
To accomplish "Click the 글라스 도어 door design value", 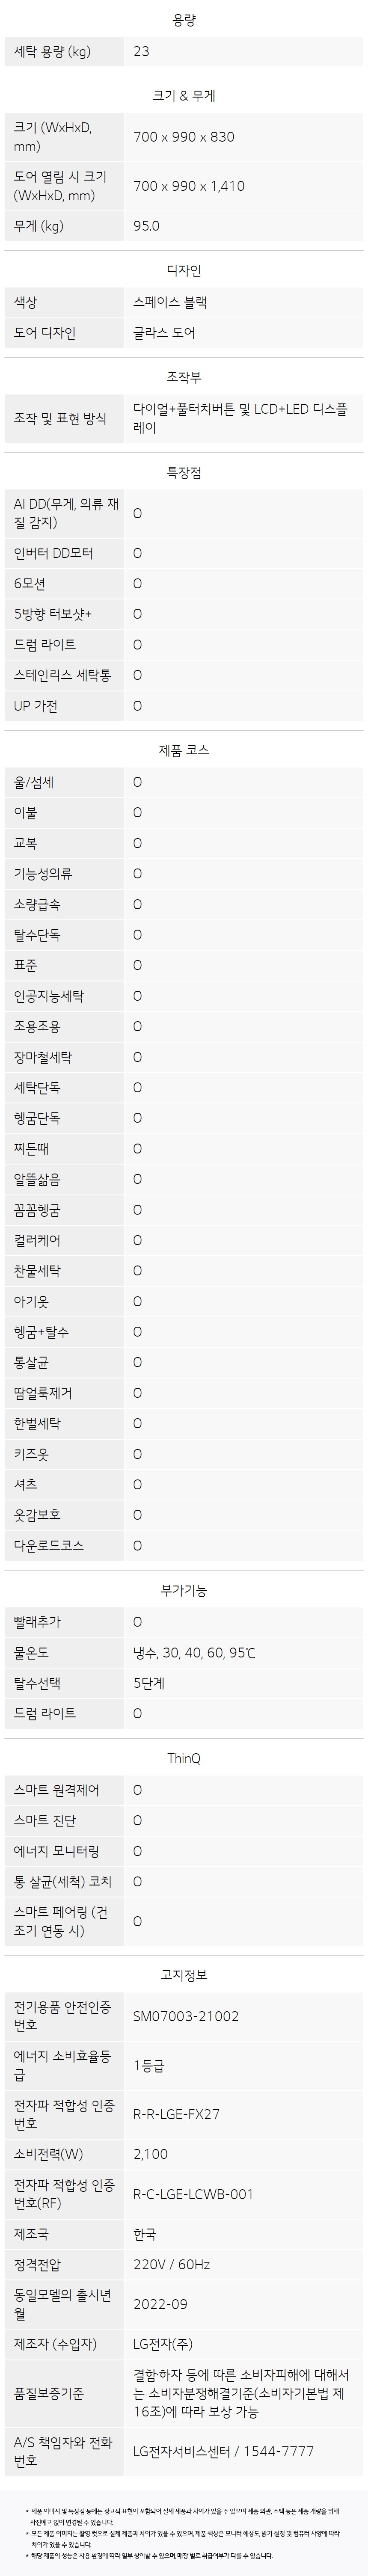I will [x=164, y=333].
